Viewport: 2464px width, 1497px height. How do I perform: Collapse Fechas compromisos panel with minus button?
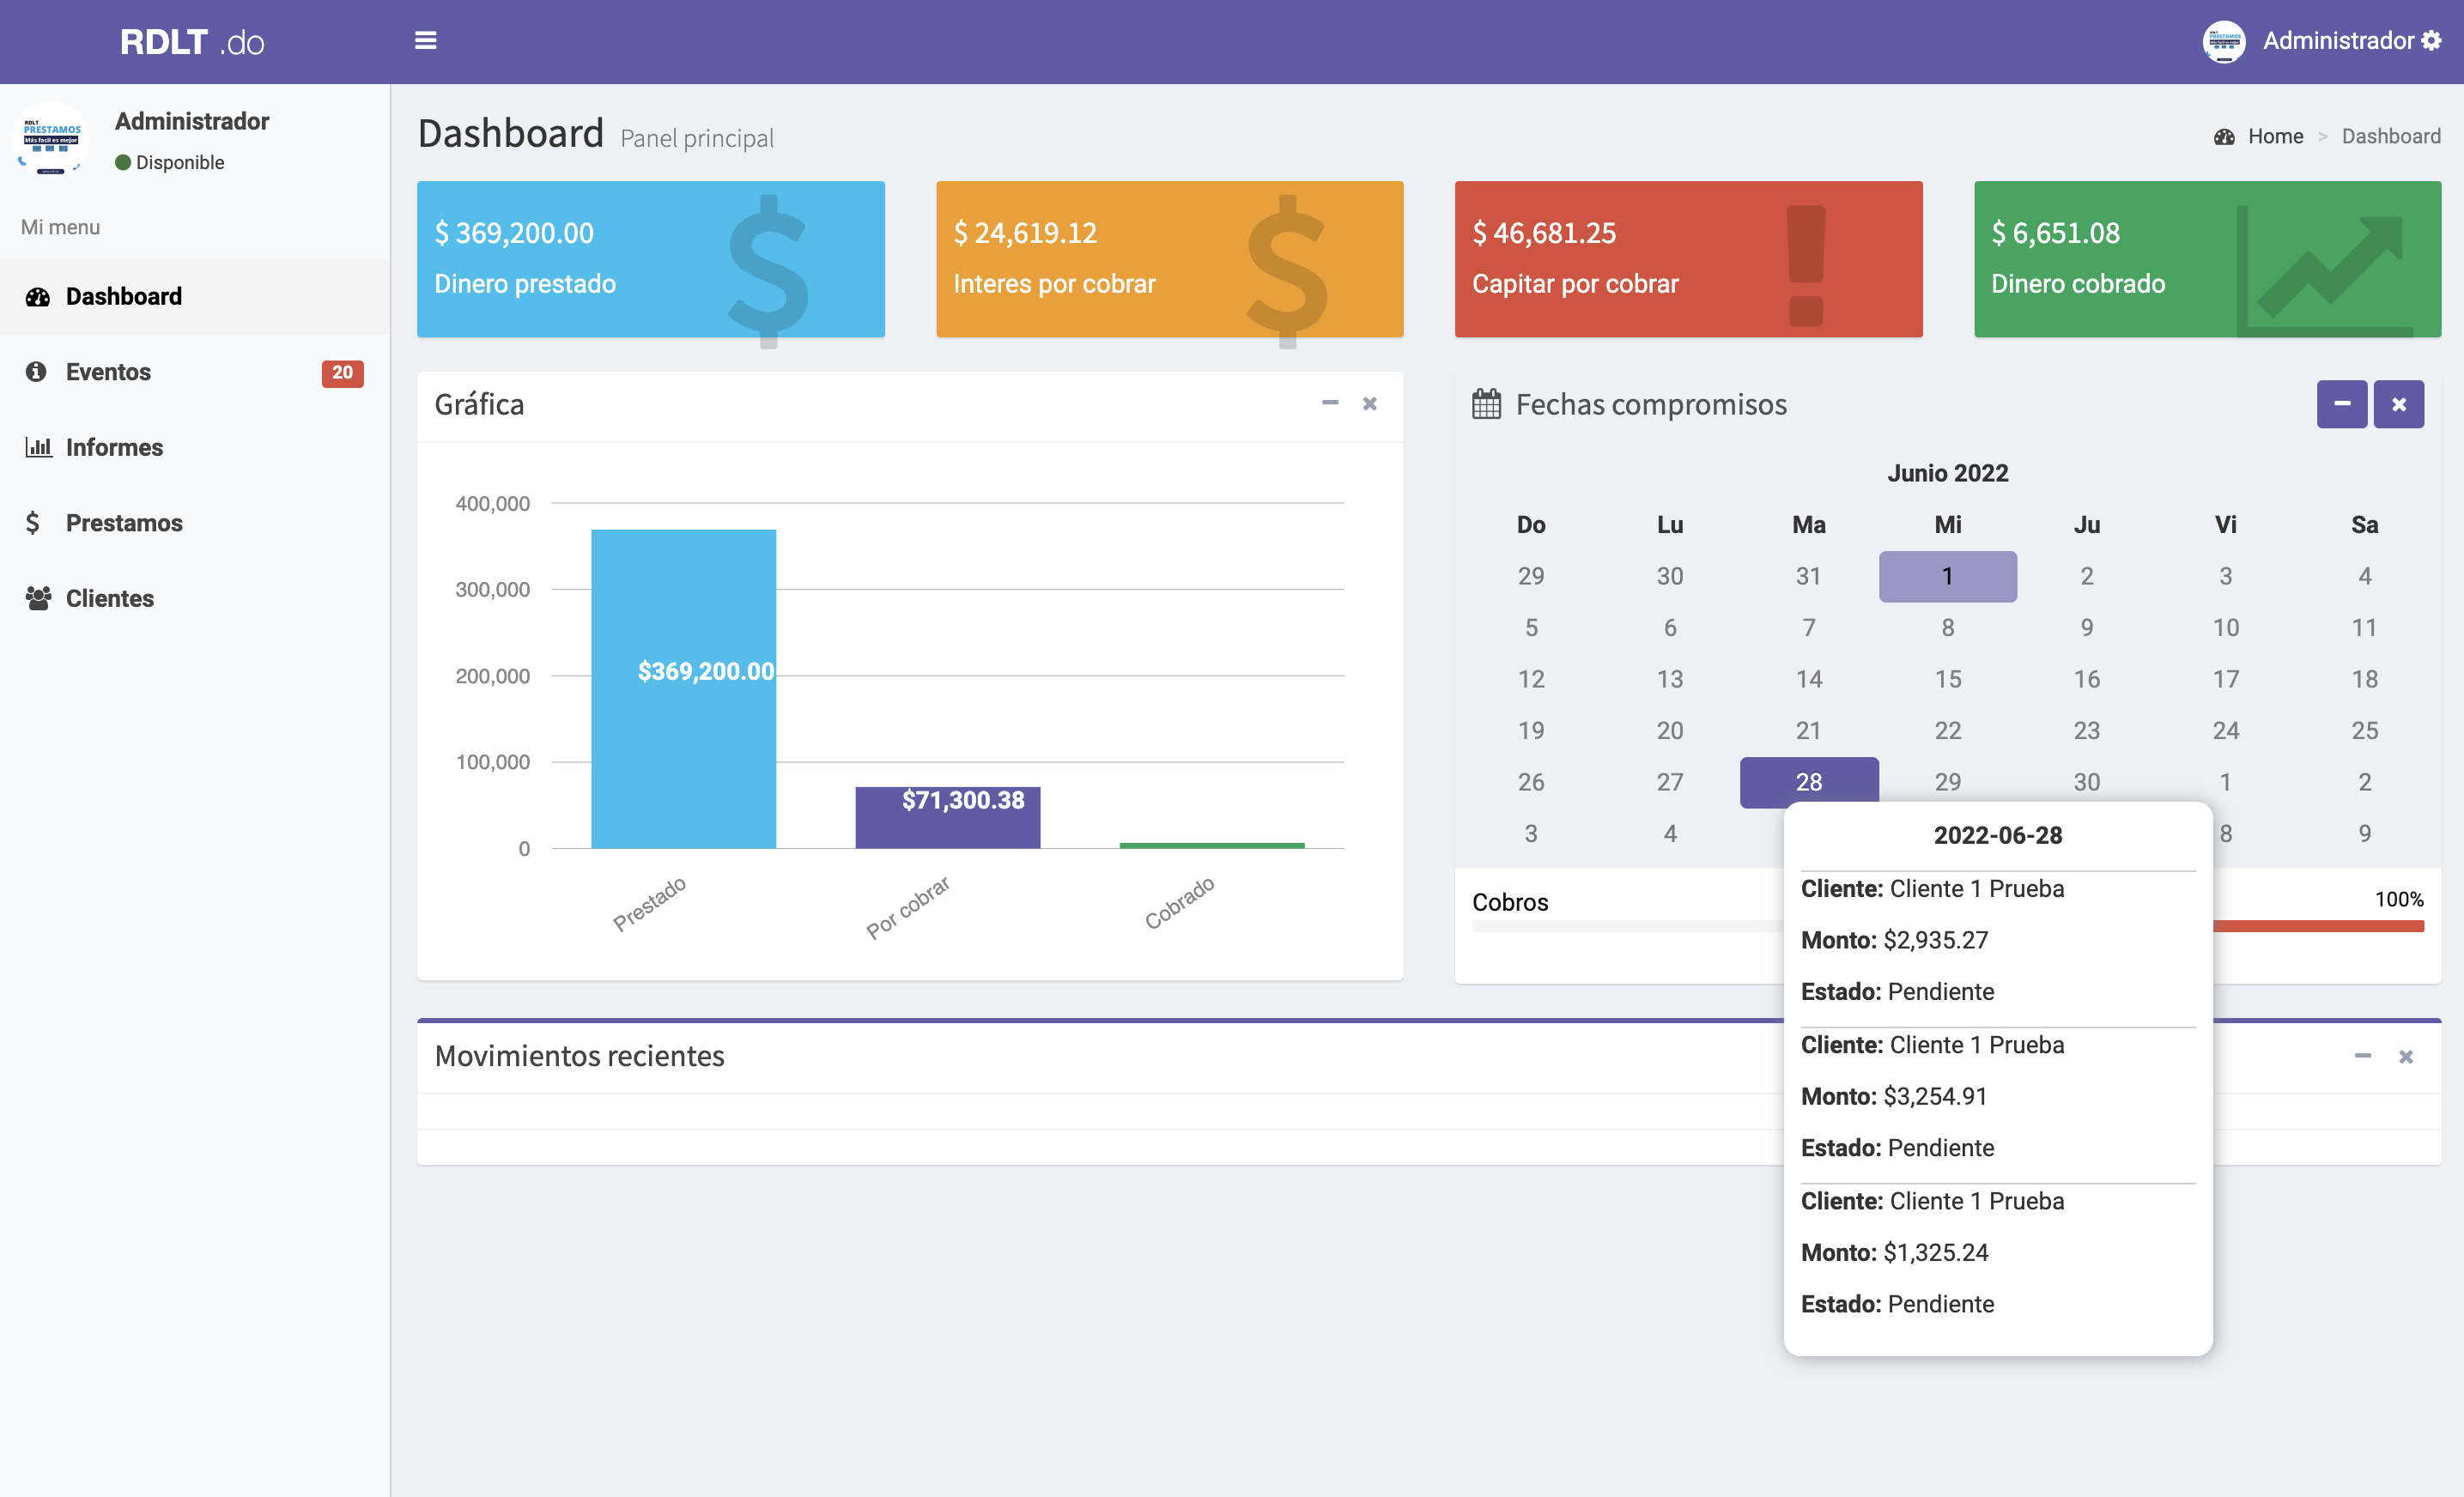click(2341, 404)
